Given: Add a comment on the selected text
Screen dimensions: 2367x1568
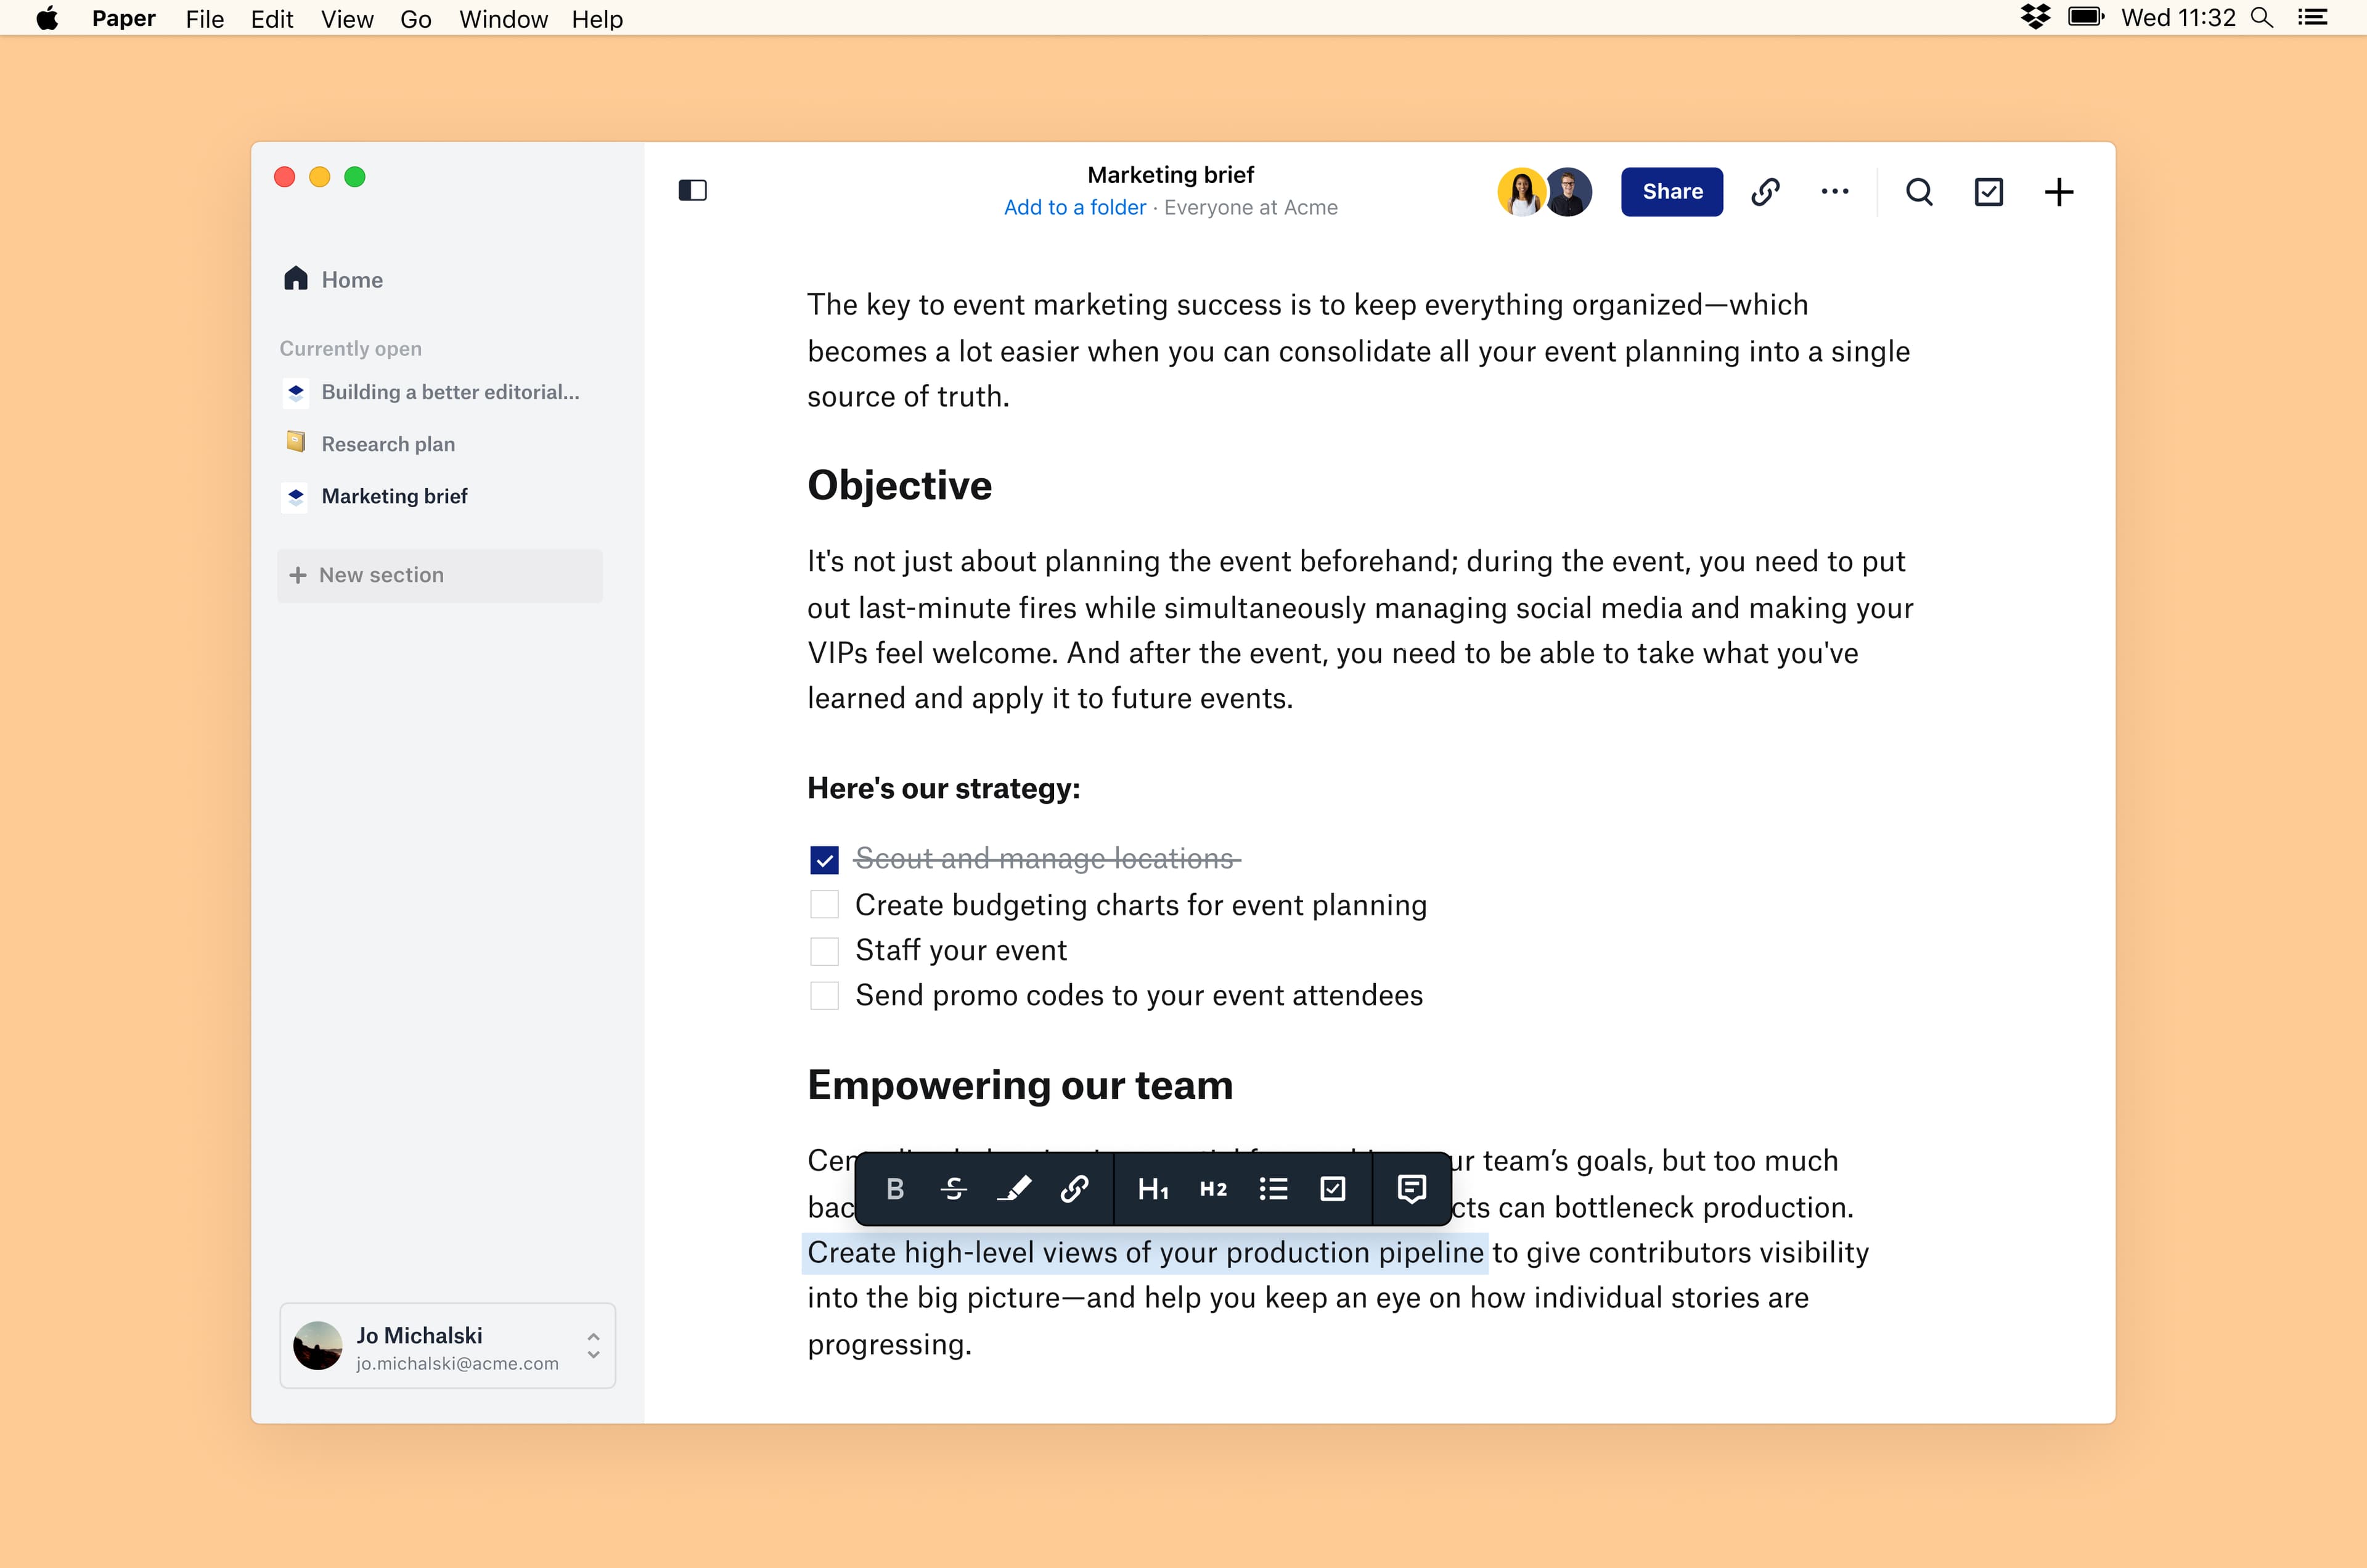Looking at the screenshot, I should pos(1411,1188).
